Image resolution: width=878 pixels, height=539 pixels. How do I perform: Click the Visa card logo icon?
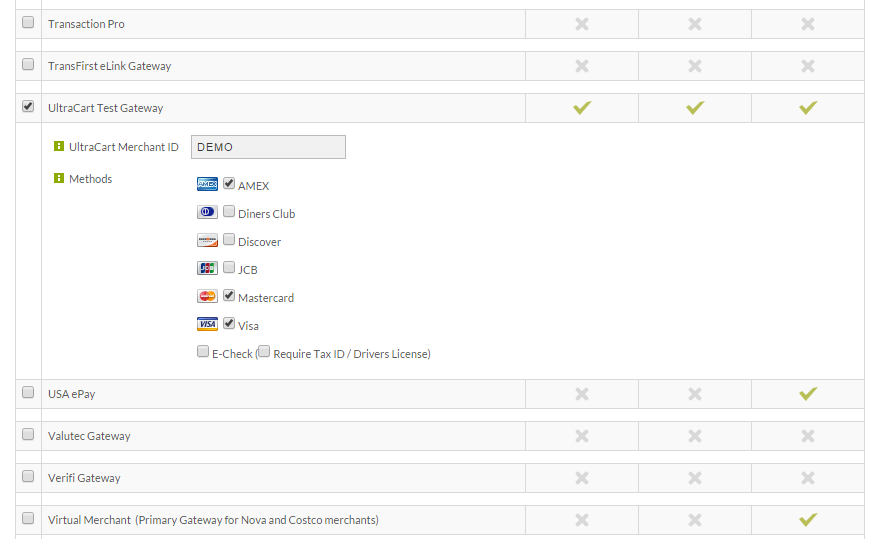pyautogui.click(x=207, y=324)
